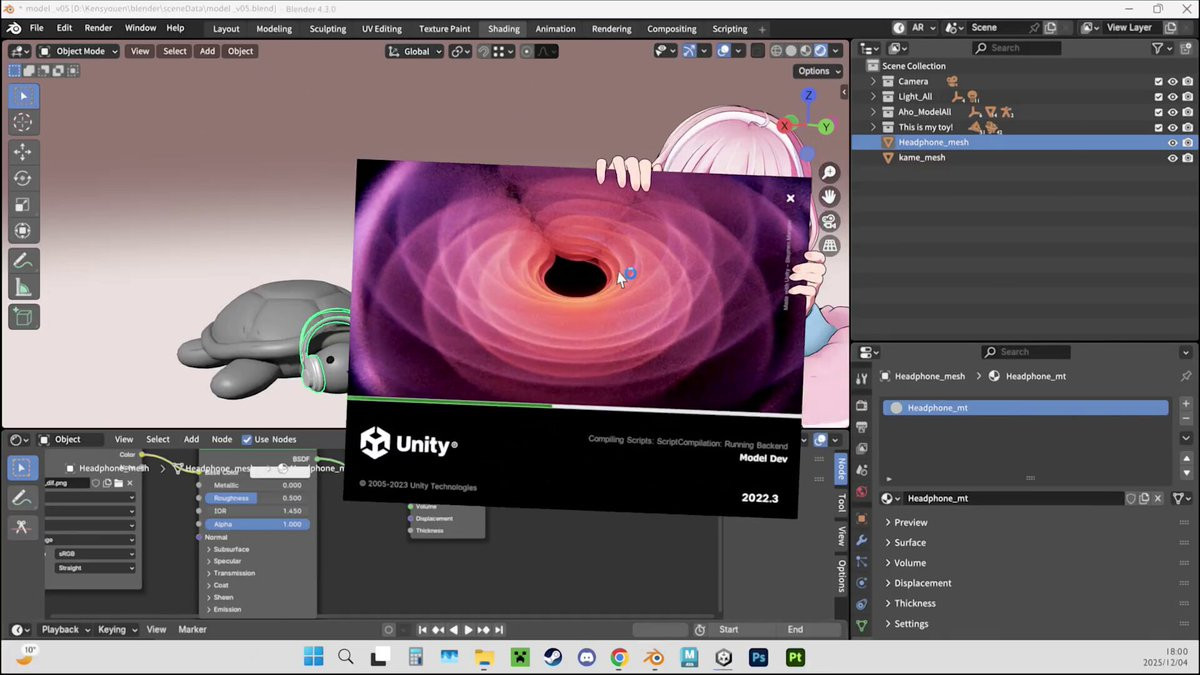Viewport: 1200px width, 675px height.
Task: Activate the Annotate tool in viewport
Action: (23, 260)
